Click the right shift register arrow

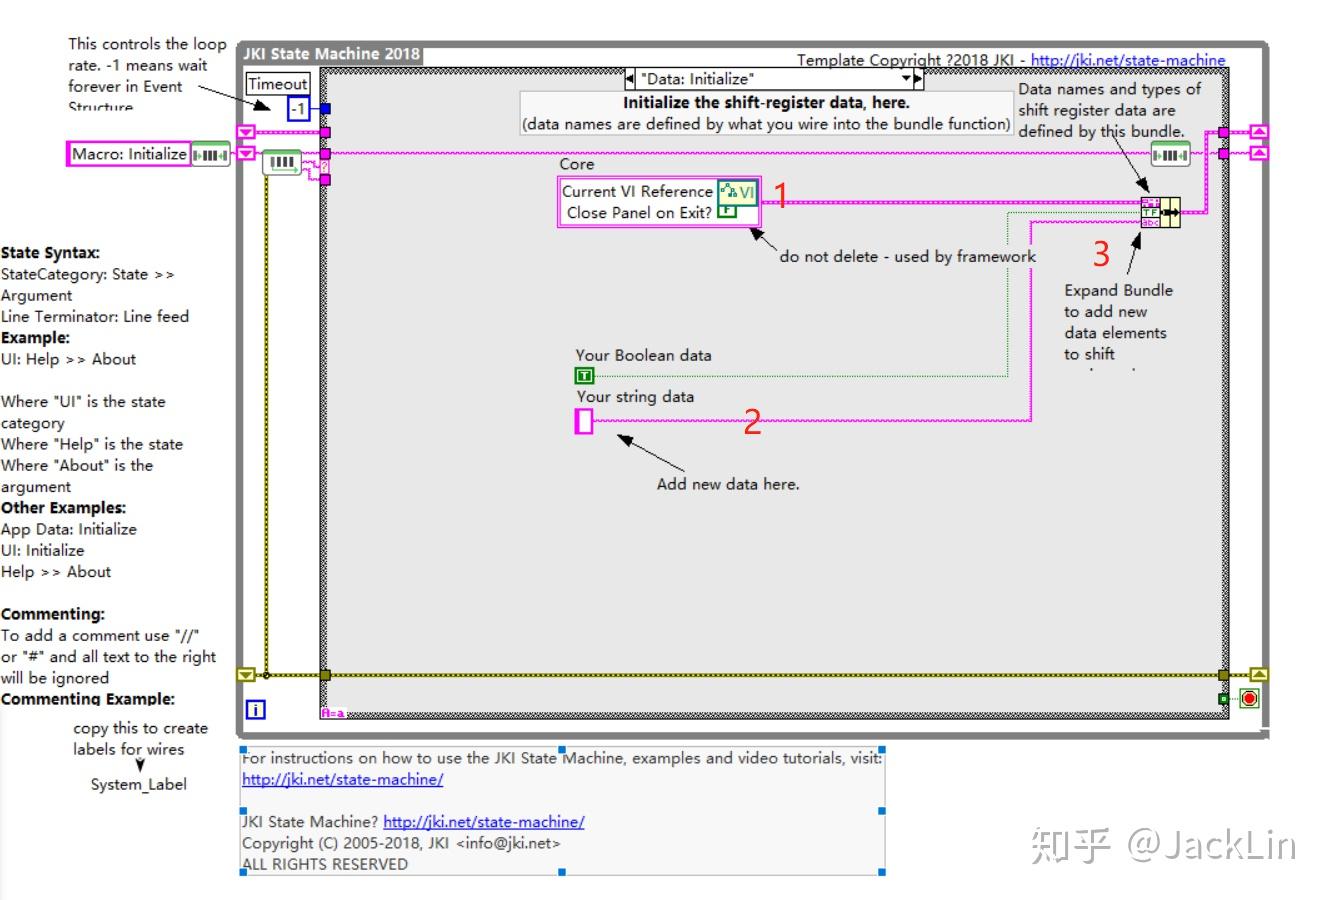point(1258,131)
